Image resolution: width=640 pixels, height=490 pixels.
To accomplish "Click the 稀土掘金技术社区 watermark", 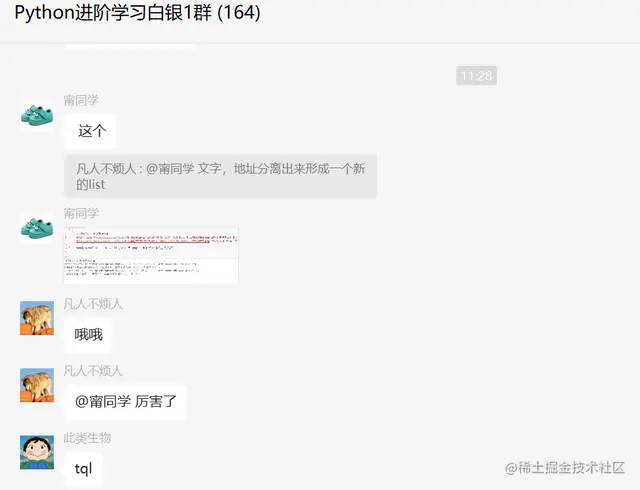I will [x=564, y=468].
